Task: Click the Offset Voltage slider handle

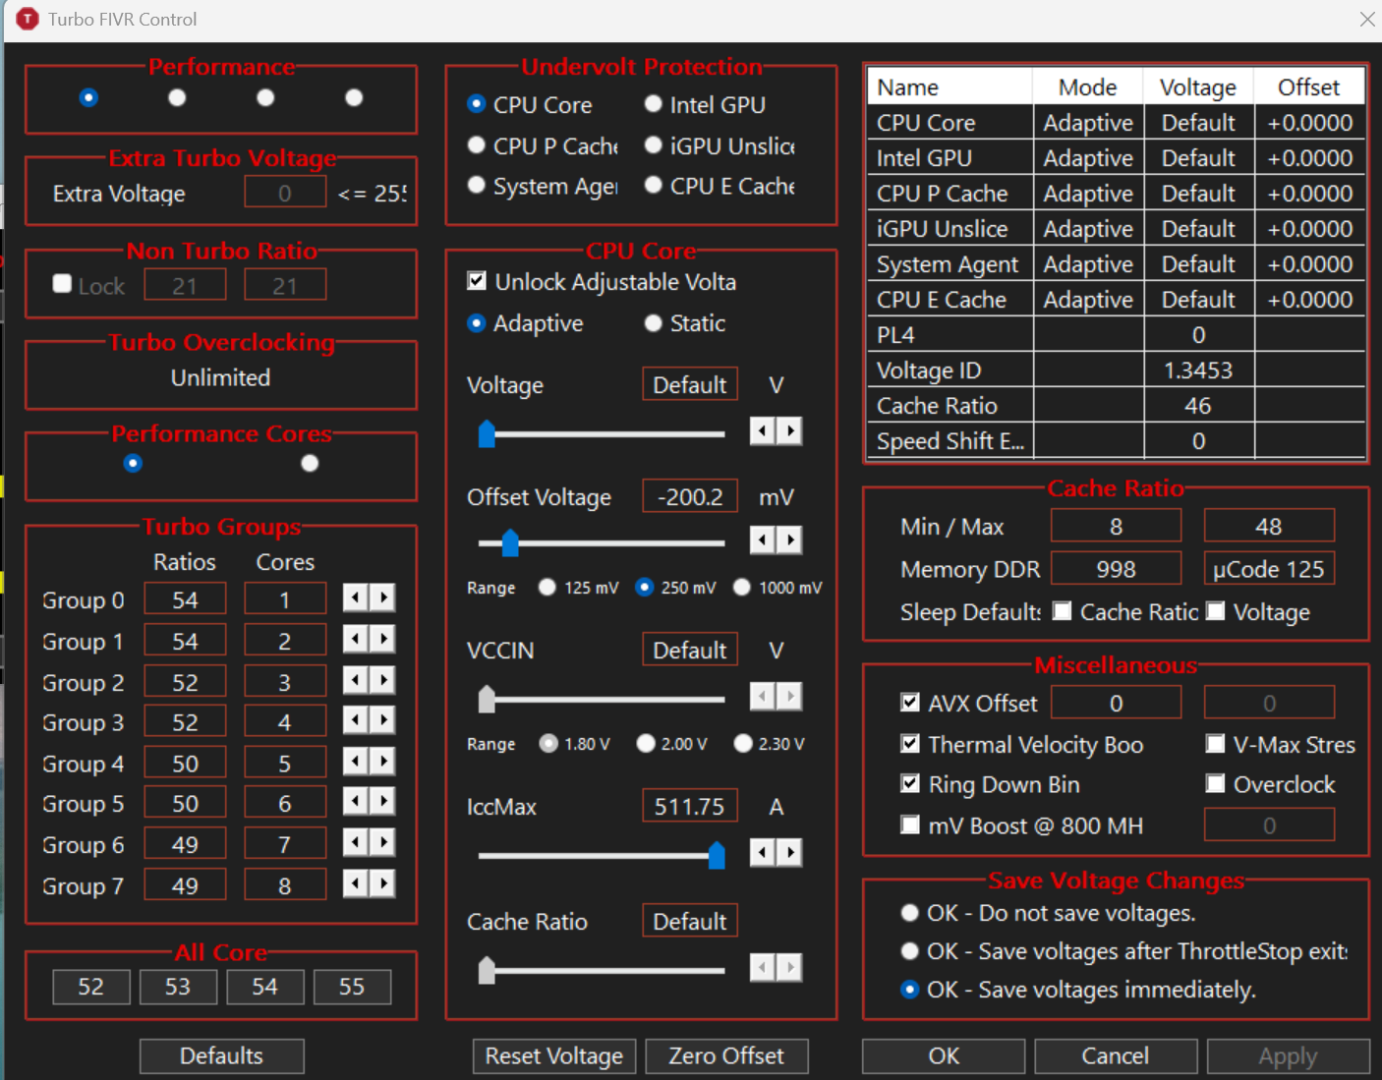Action: tap(510, 543)
